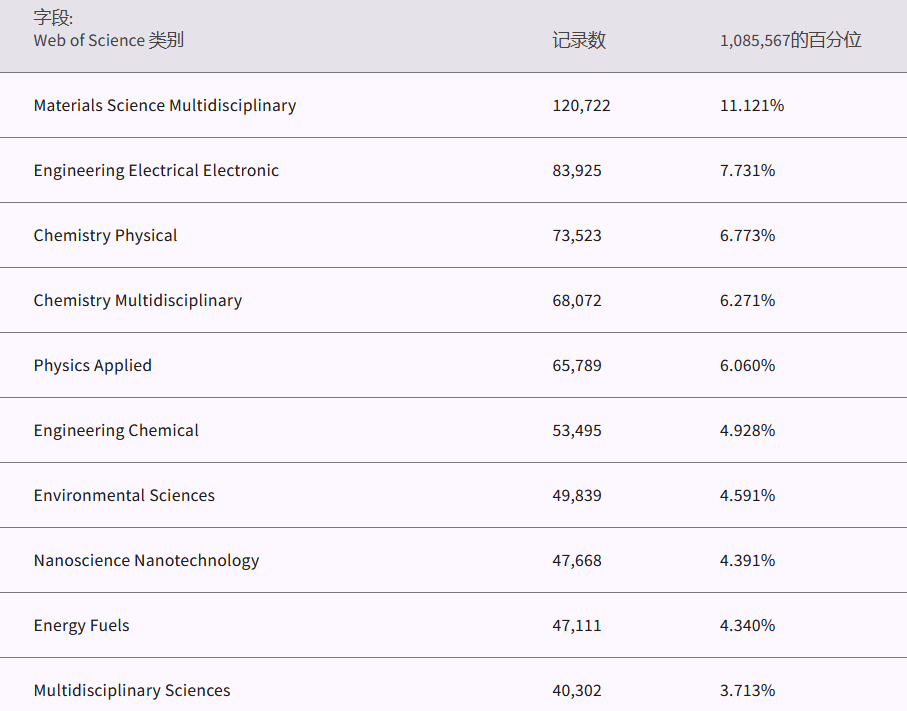Select the Multidisciplinary Sciences category
Image resolution: width=907 pixels, height=711 pixels.
click(x=132, y=690)
